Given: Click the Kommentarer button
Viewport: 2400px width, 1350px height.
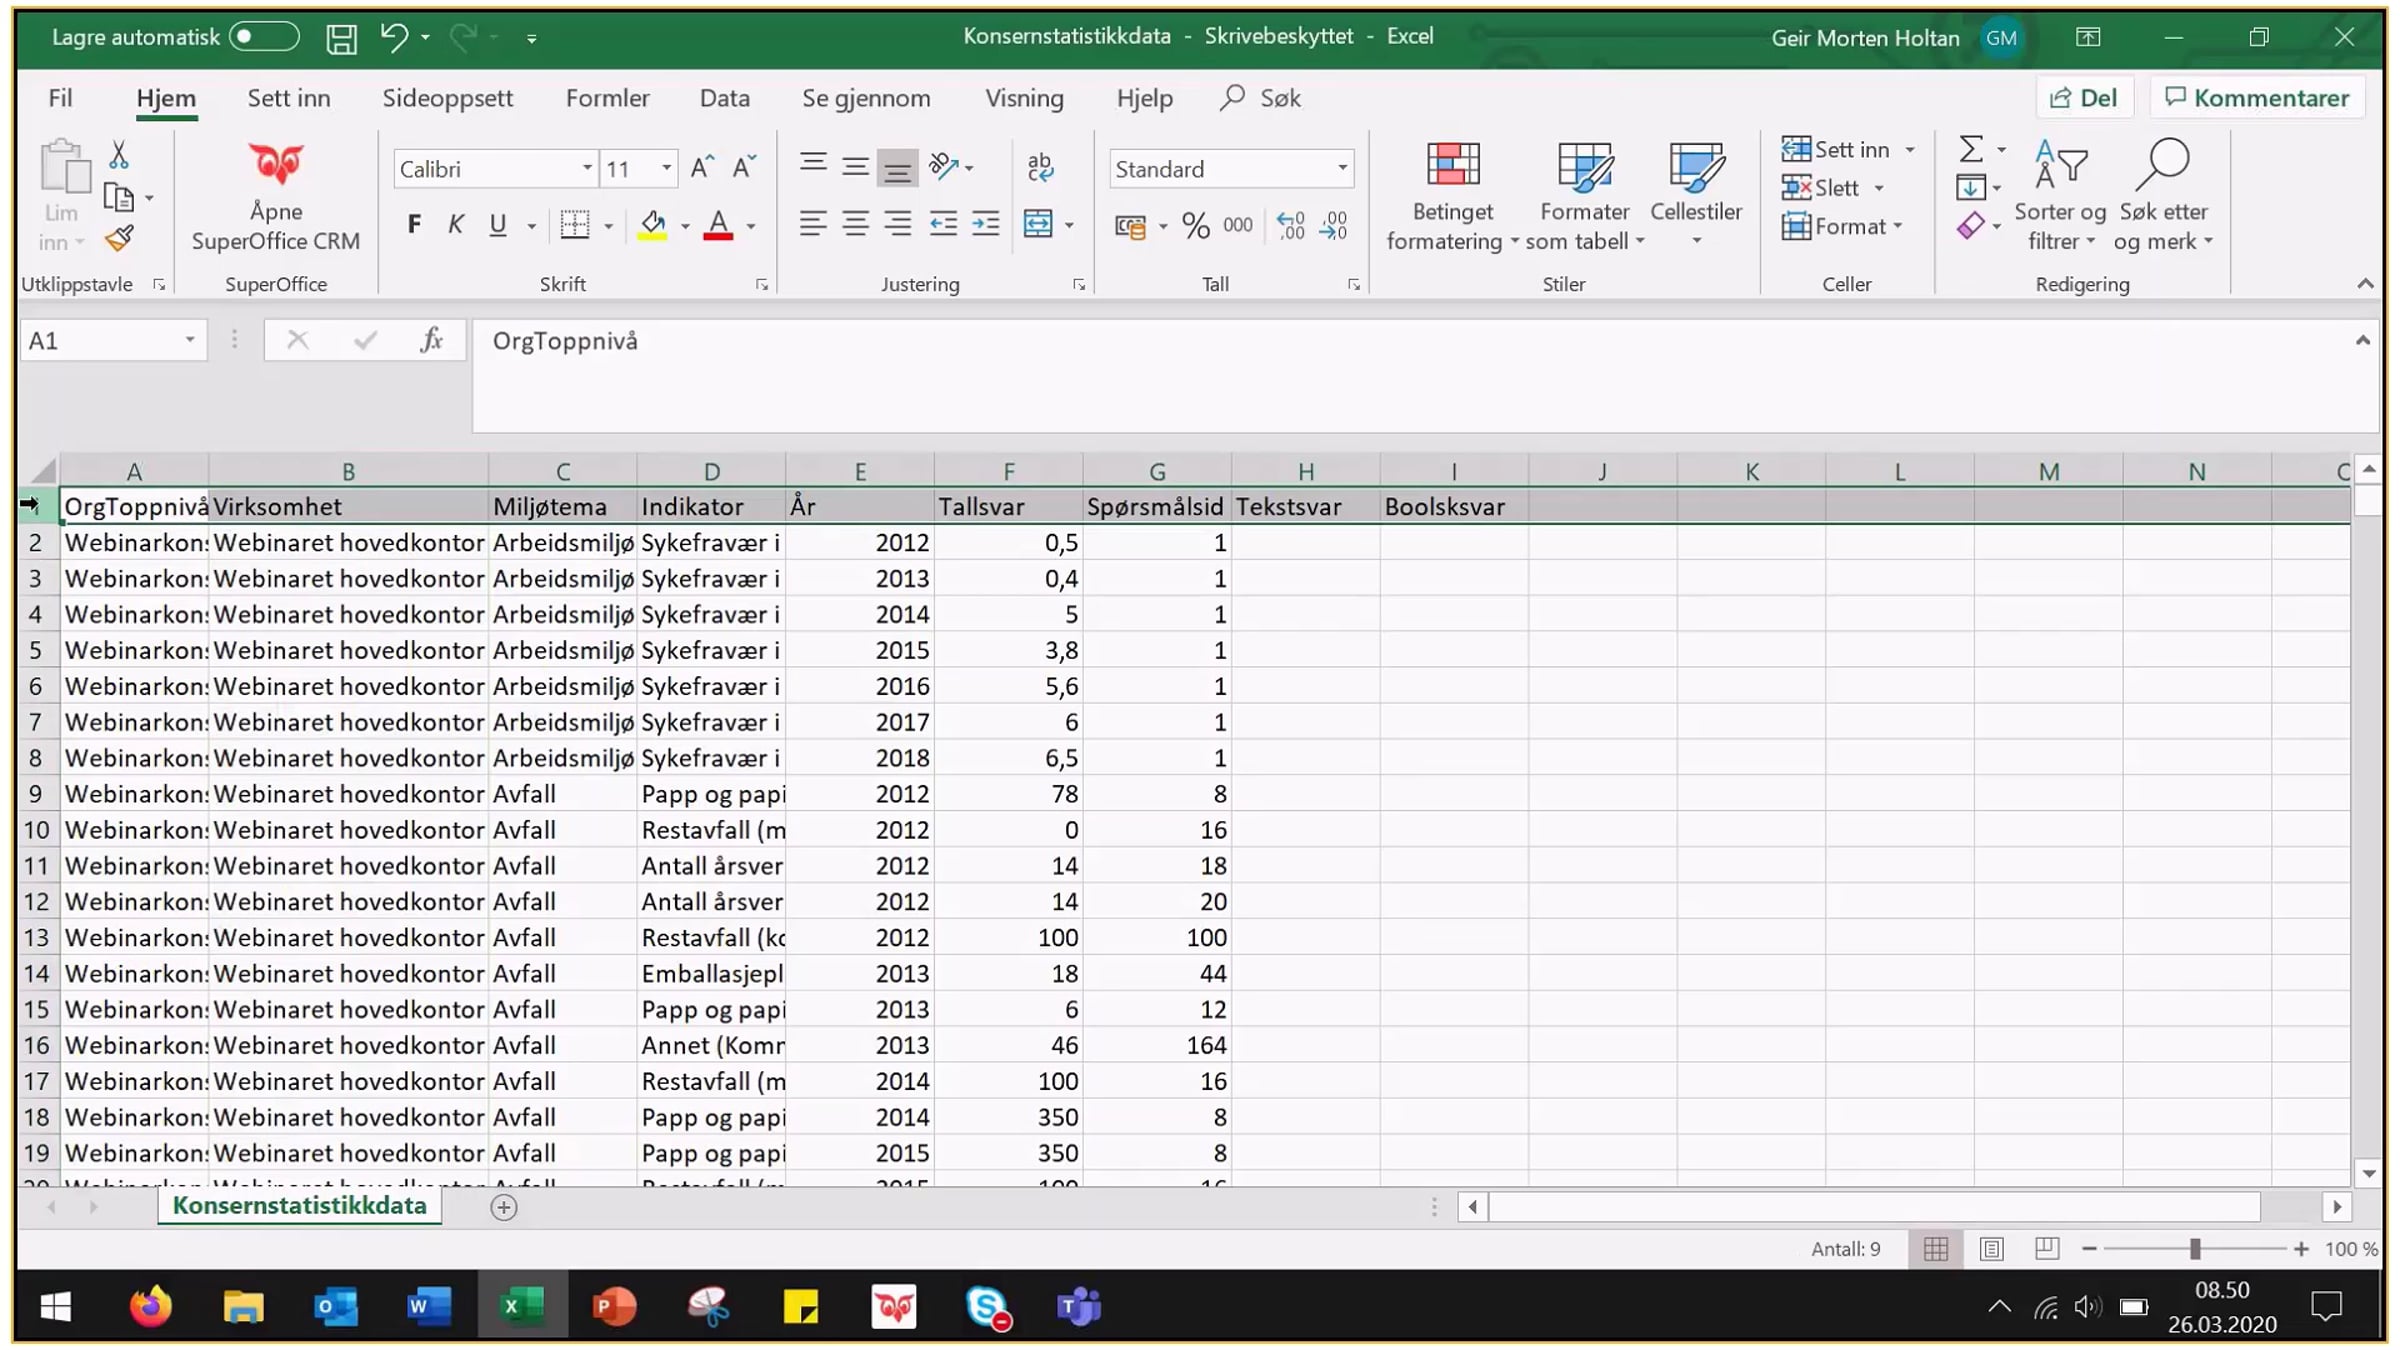Looking at the screenshot, I should (2256, 98).
